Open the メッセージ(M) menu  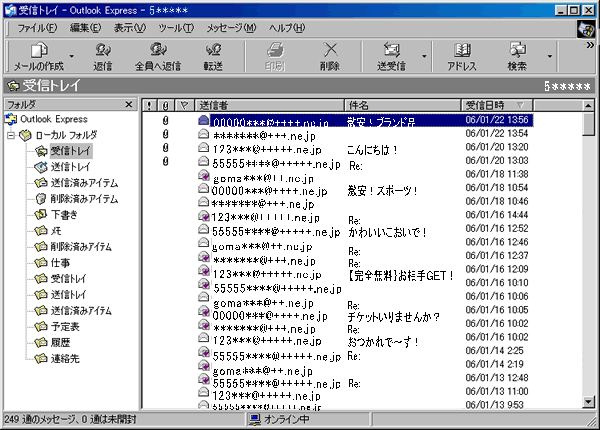(231, 28)
